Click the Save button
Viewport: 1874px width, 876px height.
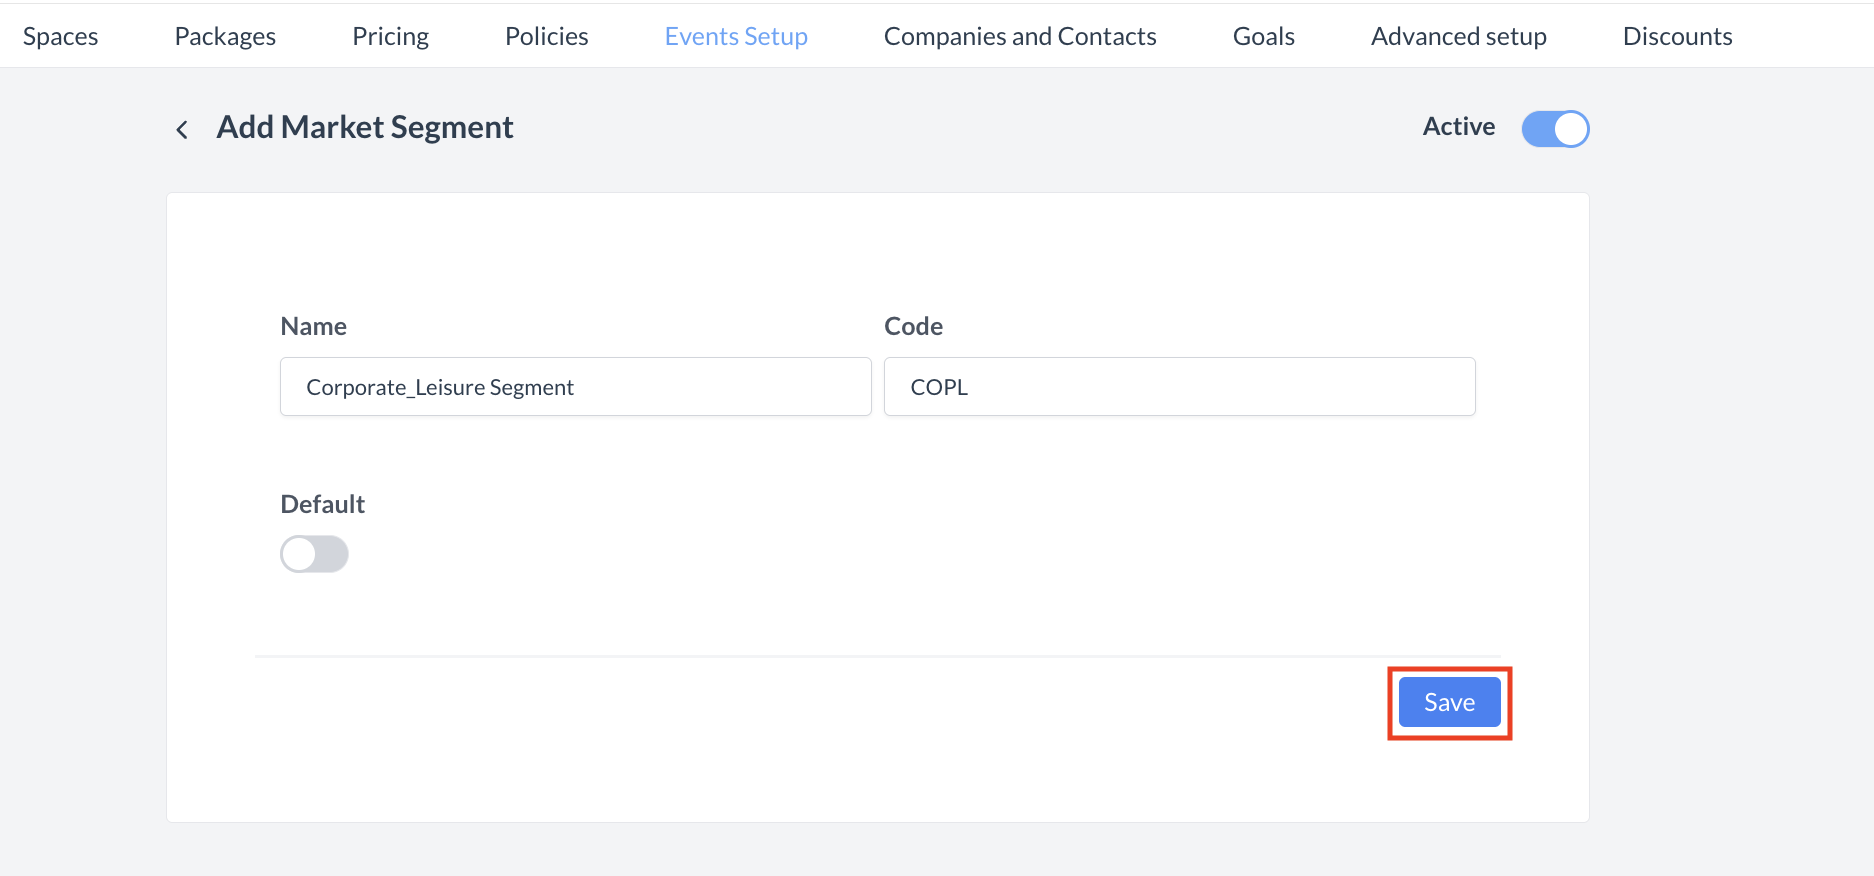pyautogui.click(x=1449, y=703)
